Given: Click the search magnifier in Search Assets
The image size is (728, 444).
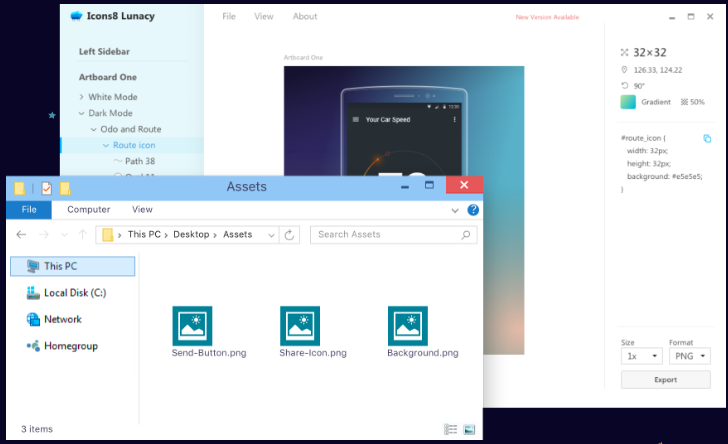Looking at the screenshot, I should pyautogui.click(x=466, y=235).
